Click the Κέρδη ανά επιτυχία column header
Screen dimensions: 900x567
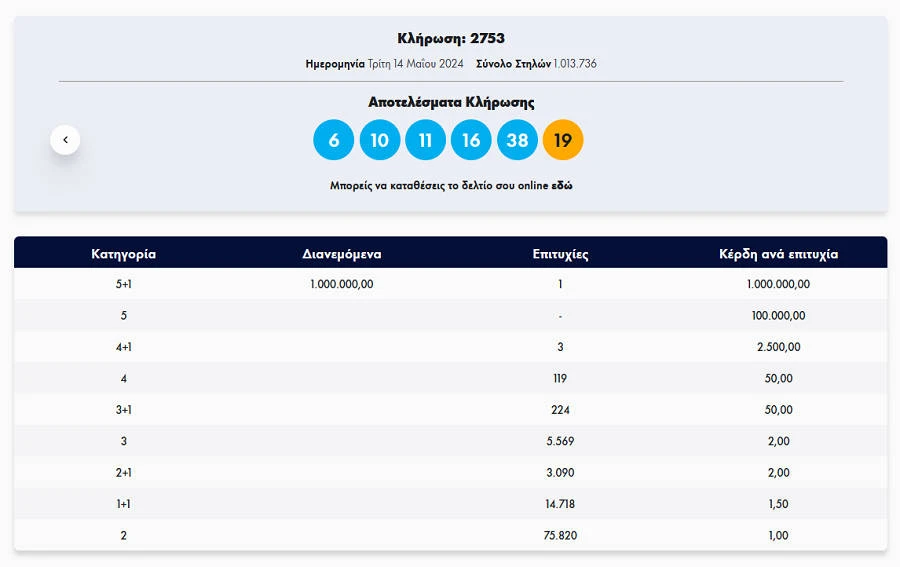click(x=778, y=254)
